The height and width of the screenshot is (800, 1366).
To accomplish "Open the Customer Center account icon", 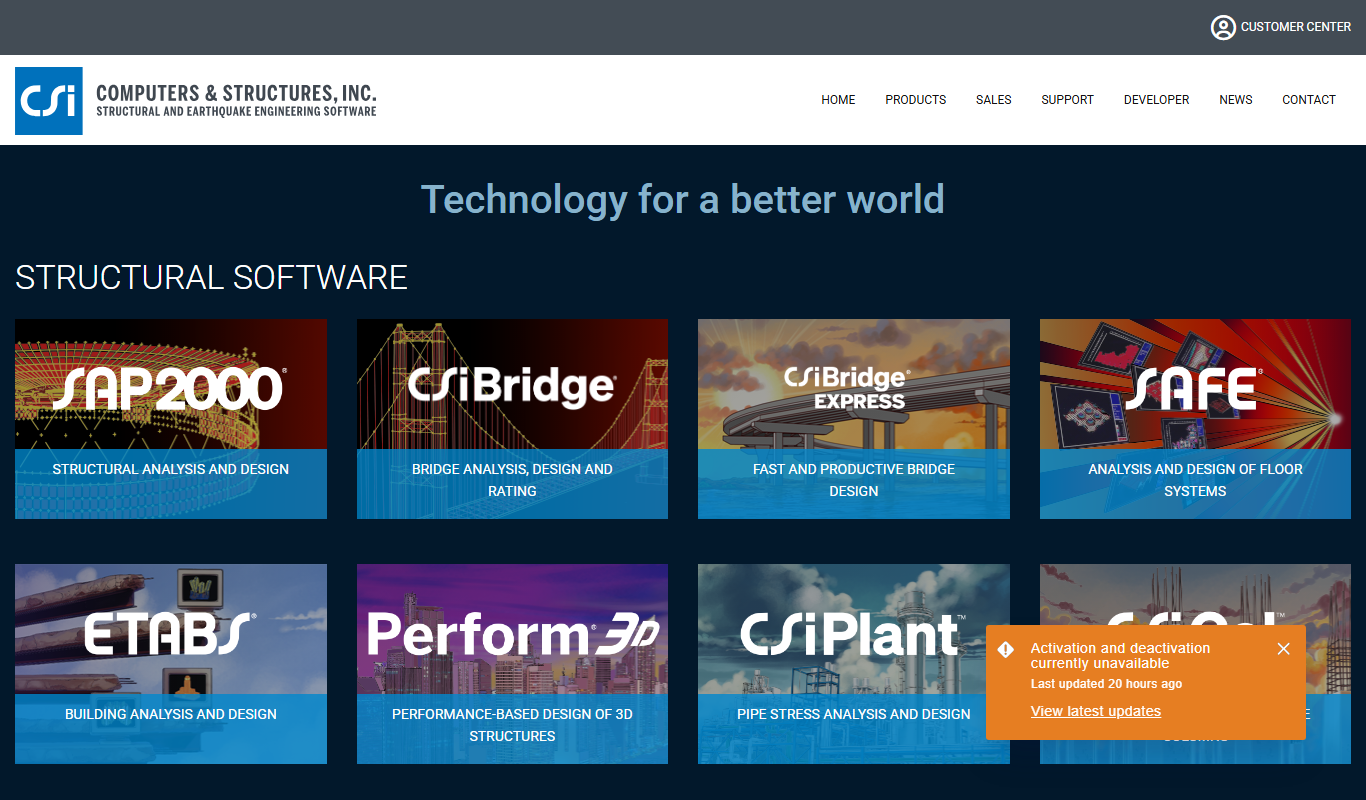I will tap(1223, 27).
